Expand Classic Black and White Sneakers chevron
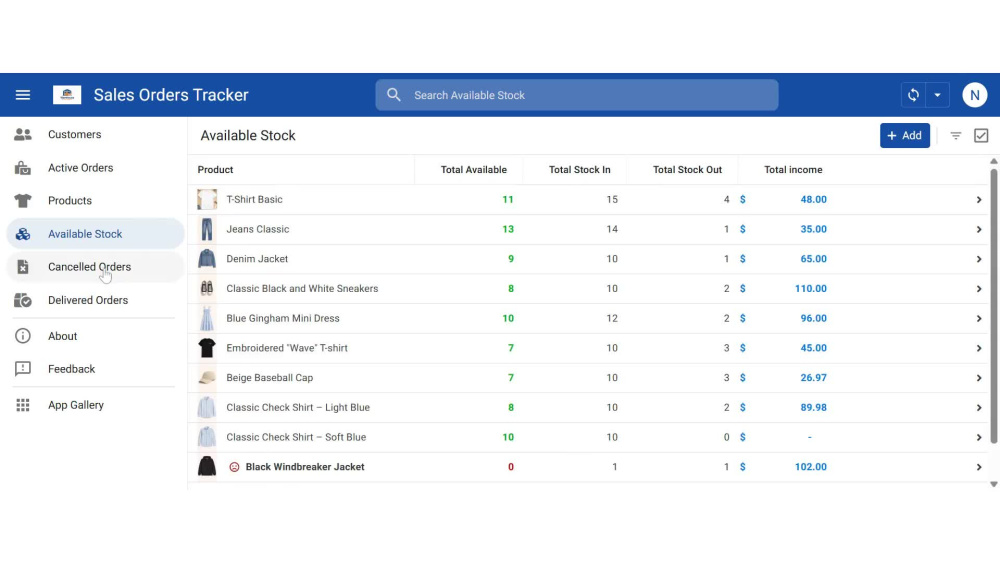Viewport: 1000px width, 563px height. (x=978, y=289)
